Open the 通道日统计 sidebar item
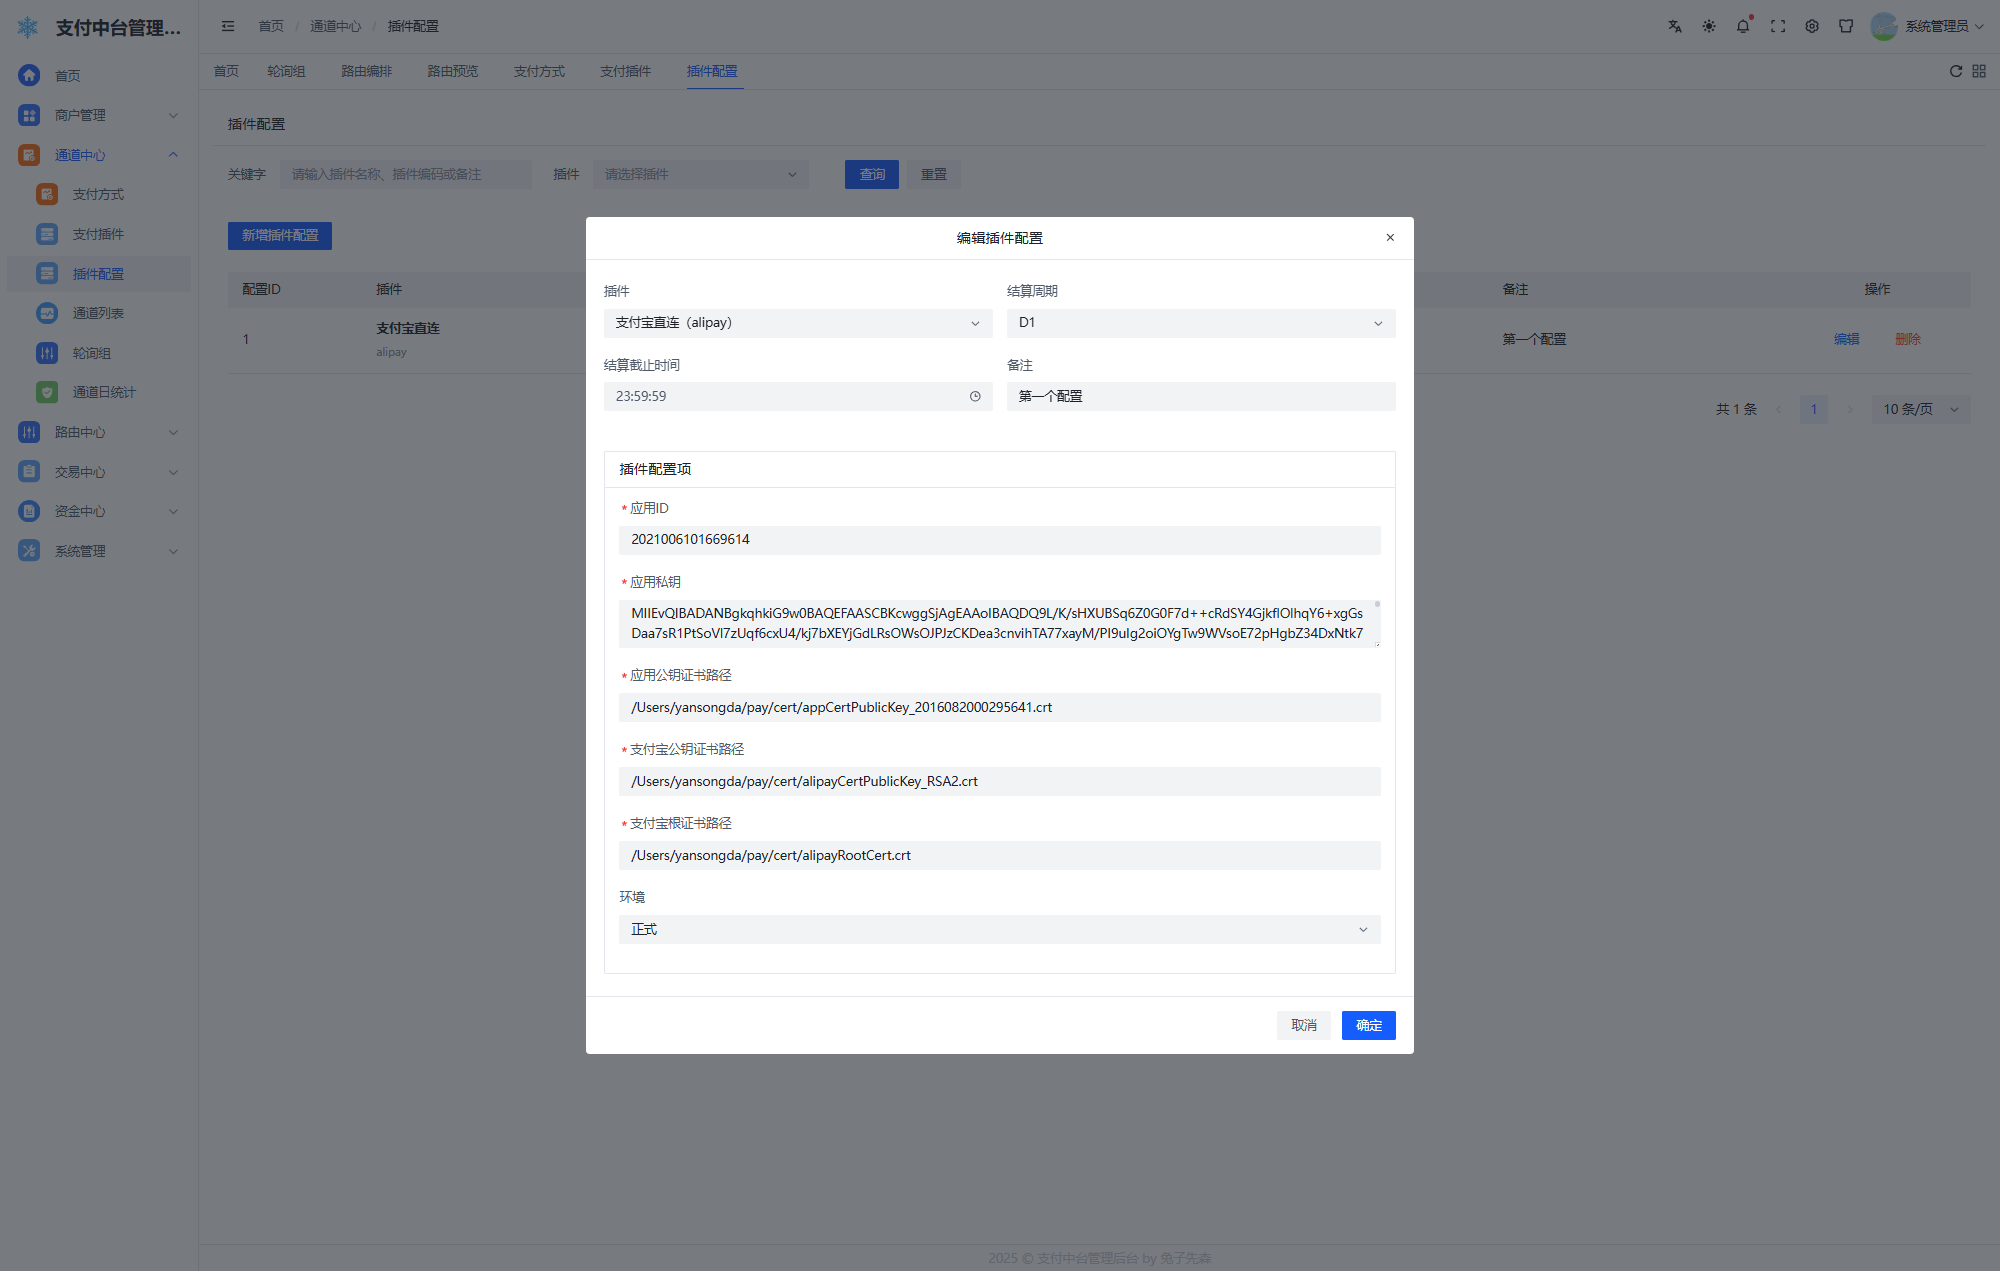Viewport: 2000px width, 1271px height. click(x=103, y=392)
